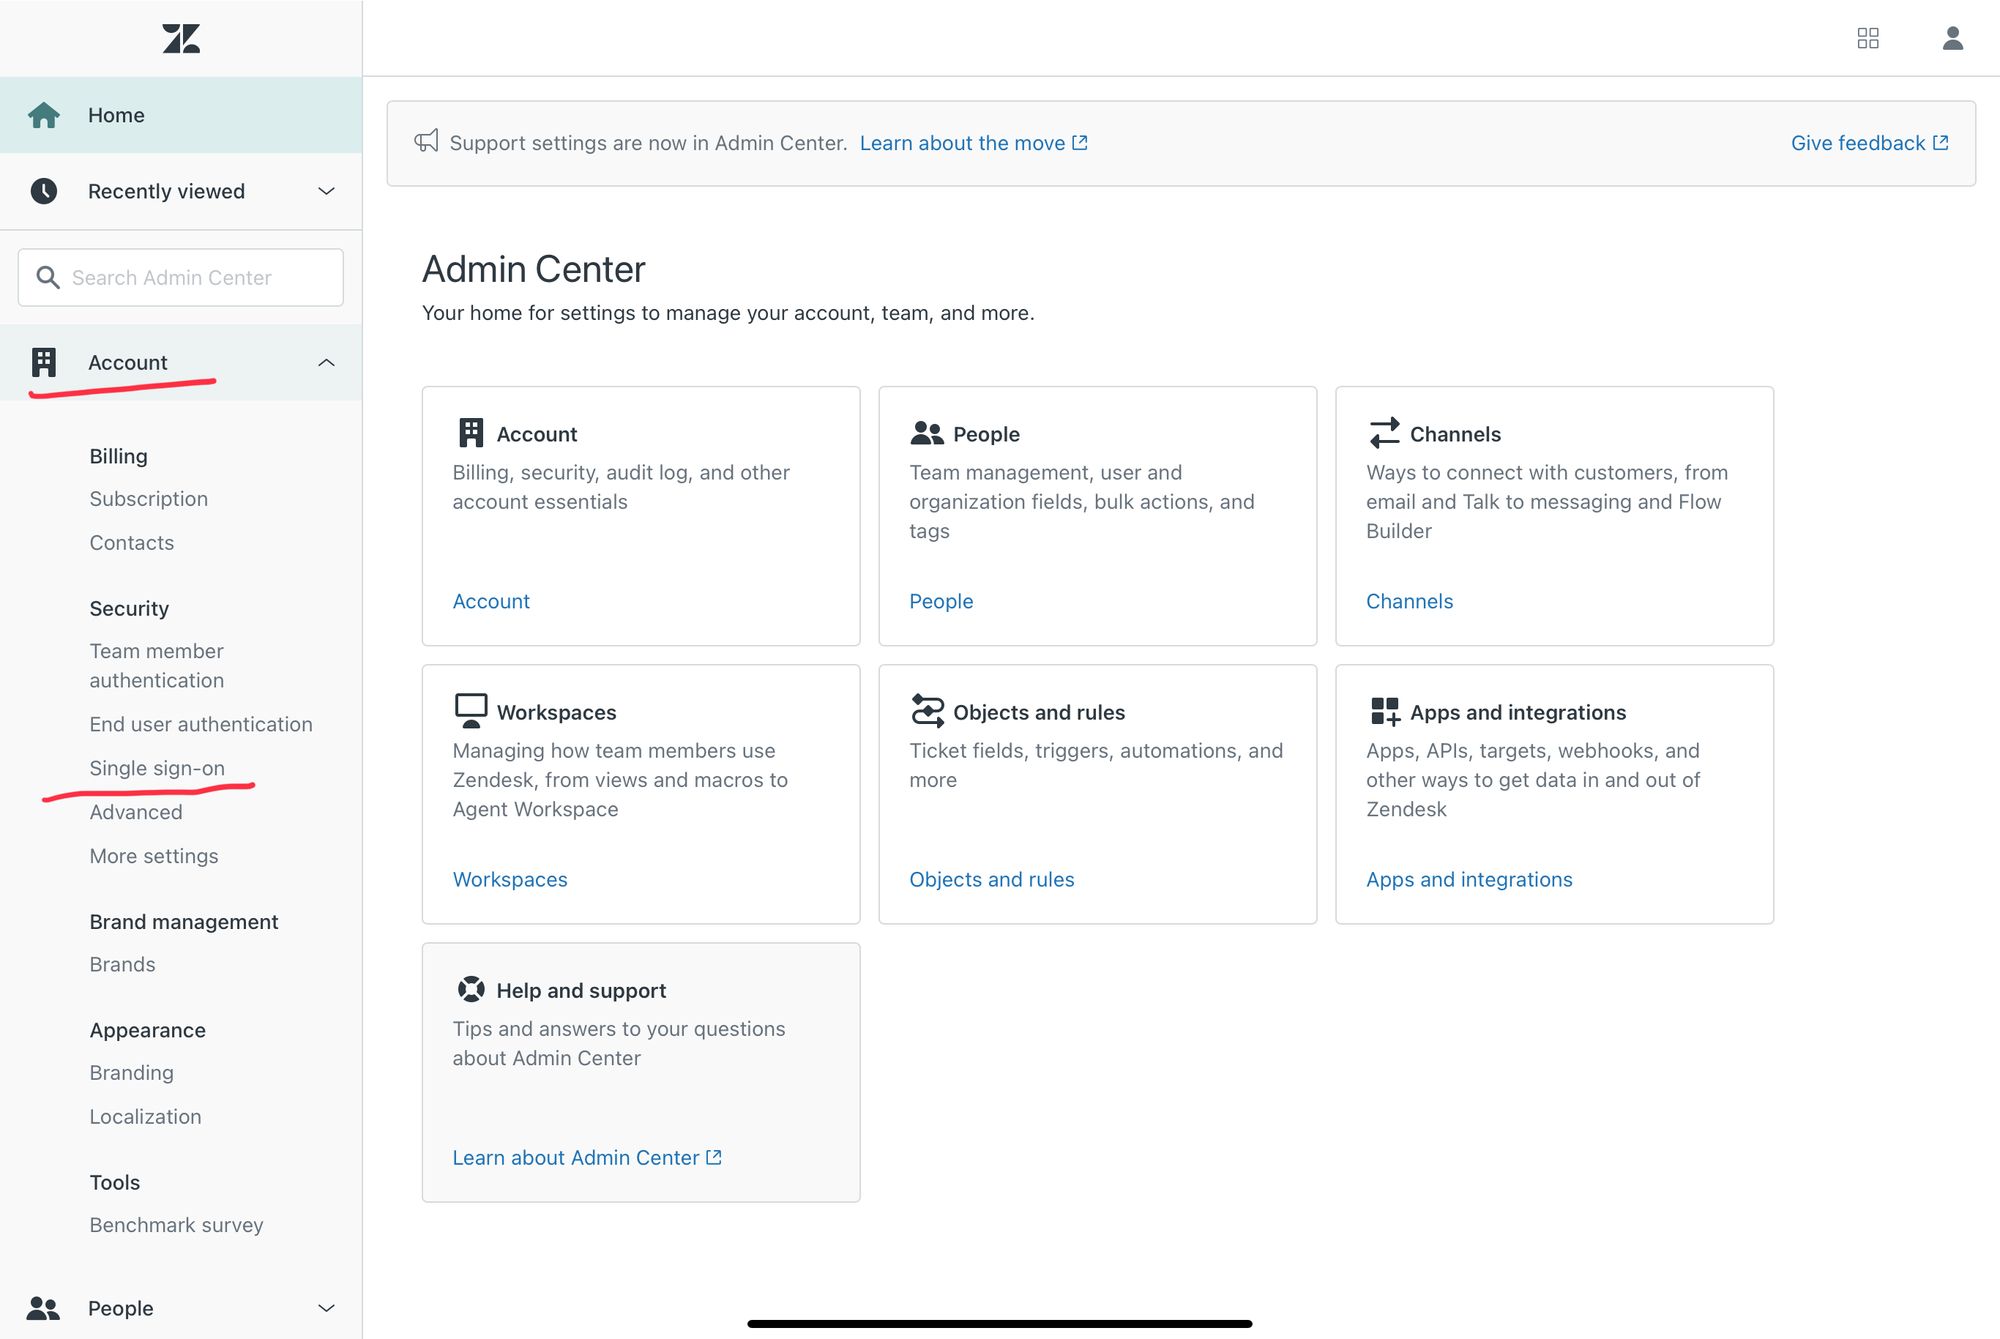
Task: Click the Account building icon in sidebar
Action: click(x=44, y=362)
